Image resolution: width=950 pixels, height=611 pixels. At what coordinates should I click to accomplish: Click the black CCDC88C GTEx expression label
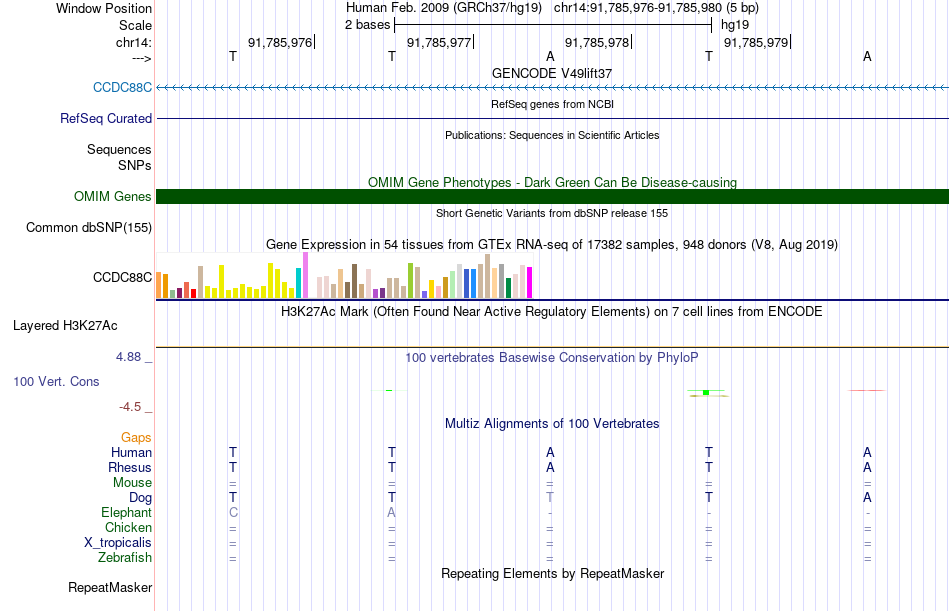122,277
